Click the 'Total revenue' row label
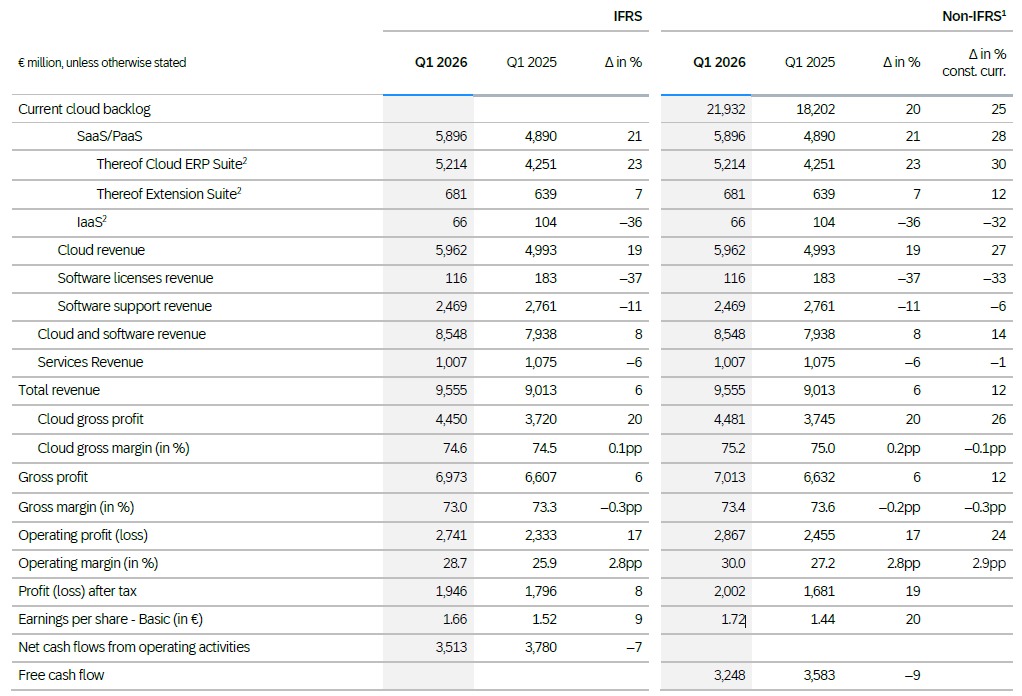1022x696 pixels. pos(59,390)
